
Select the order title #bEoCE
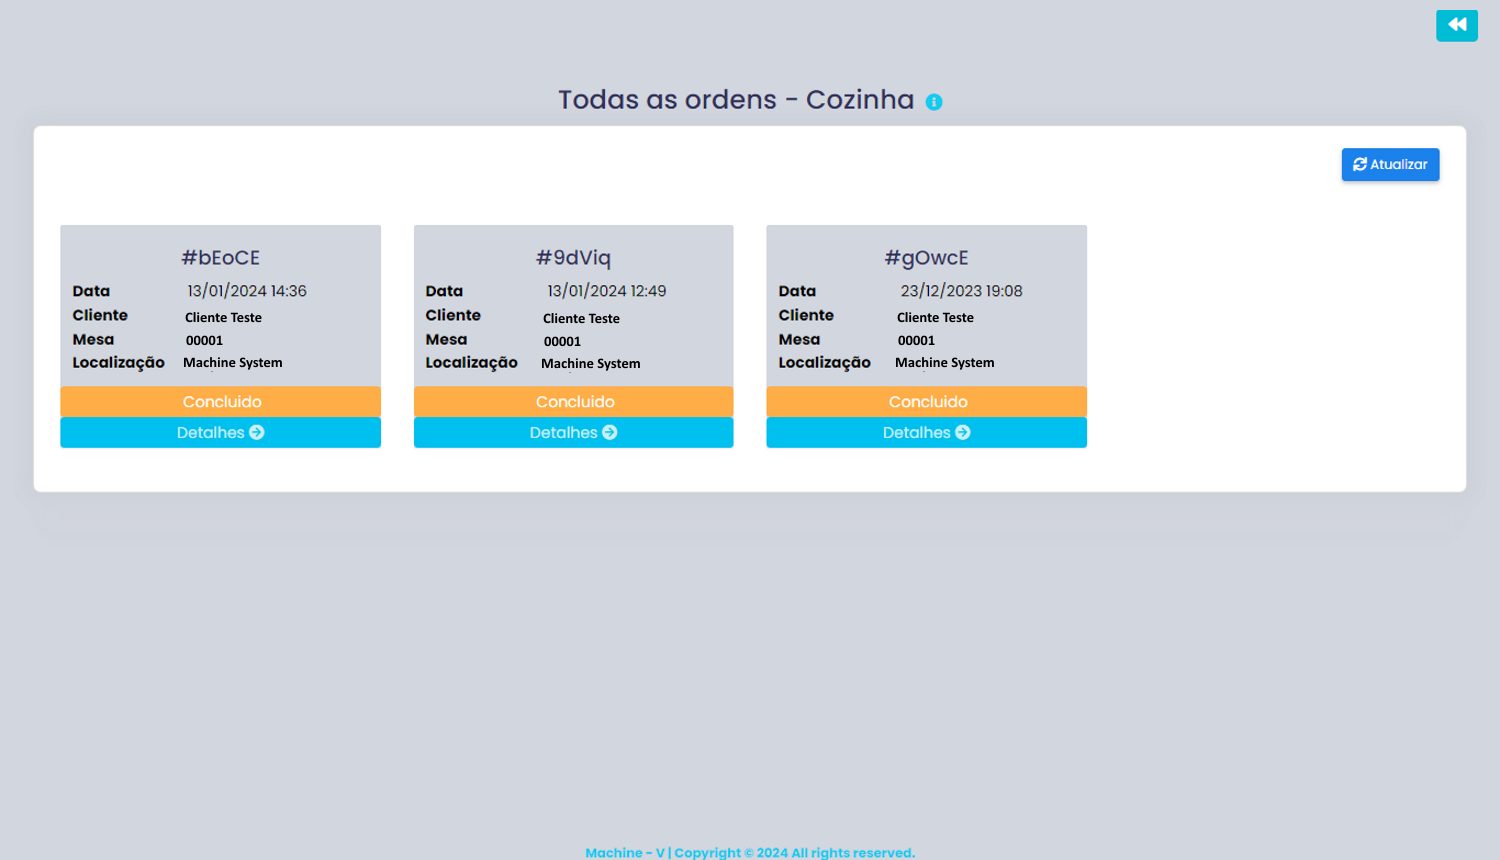click(x=221, y=258)
